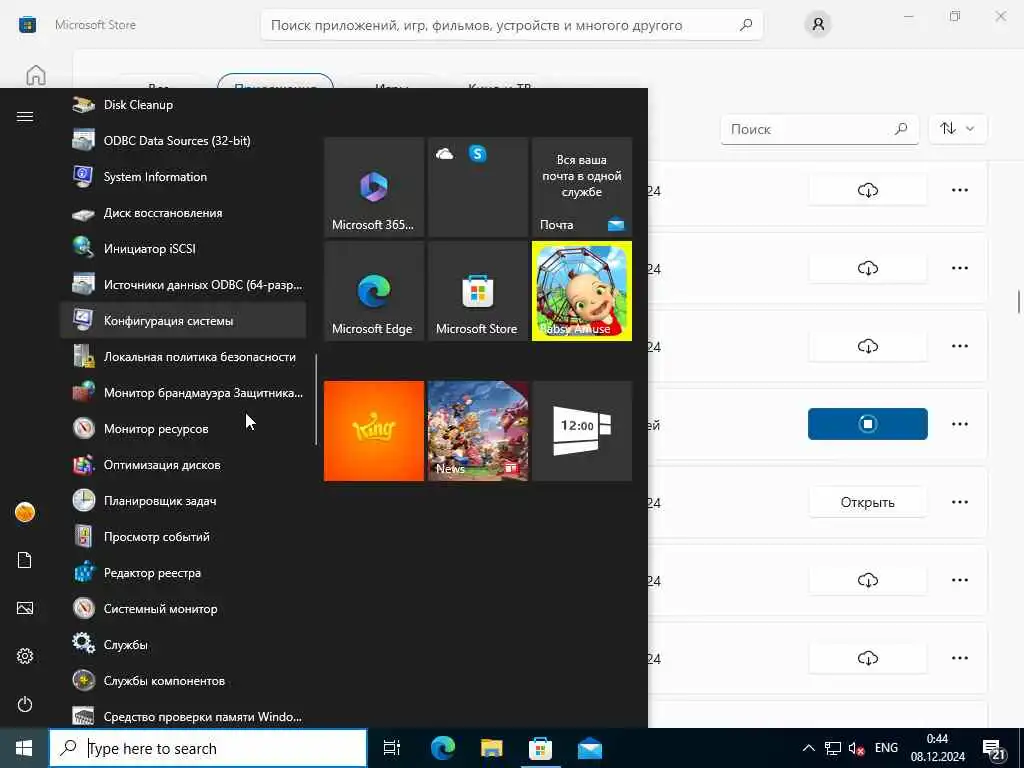The height and width of the screenshot is (768, 1024).
Task: Open the clock and date flyout
Action: (x=938, y=748)
